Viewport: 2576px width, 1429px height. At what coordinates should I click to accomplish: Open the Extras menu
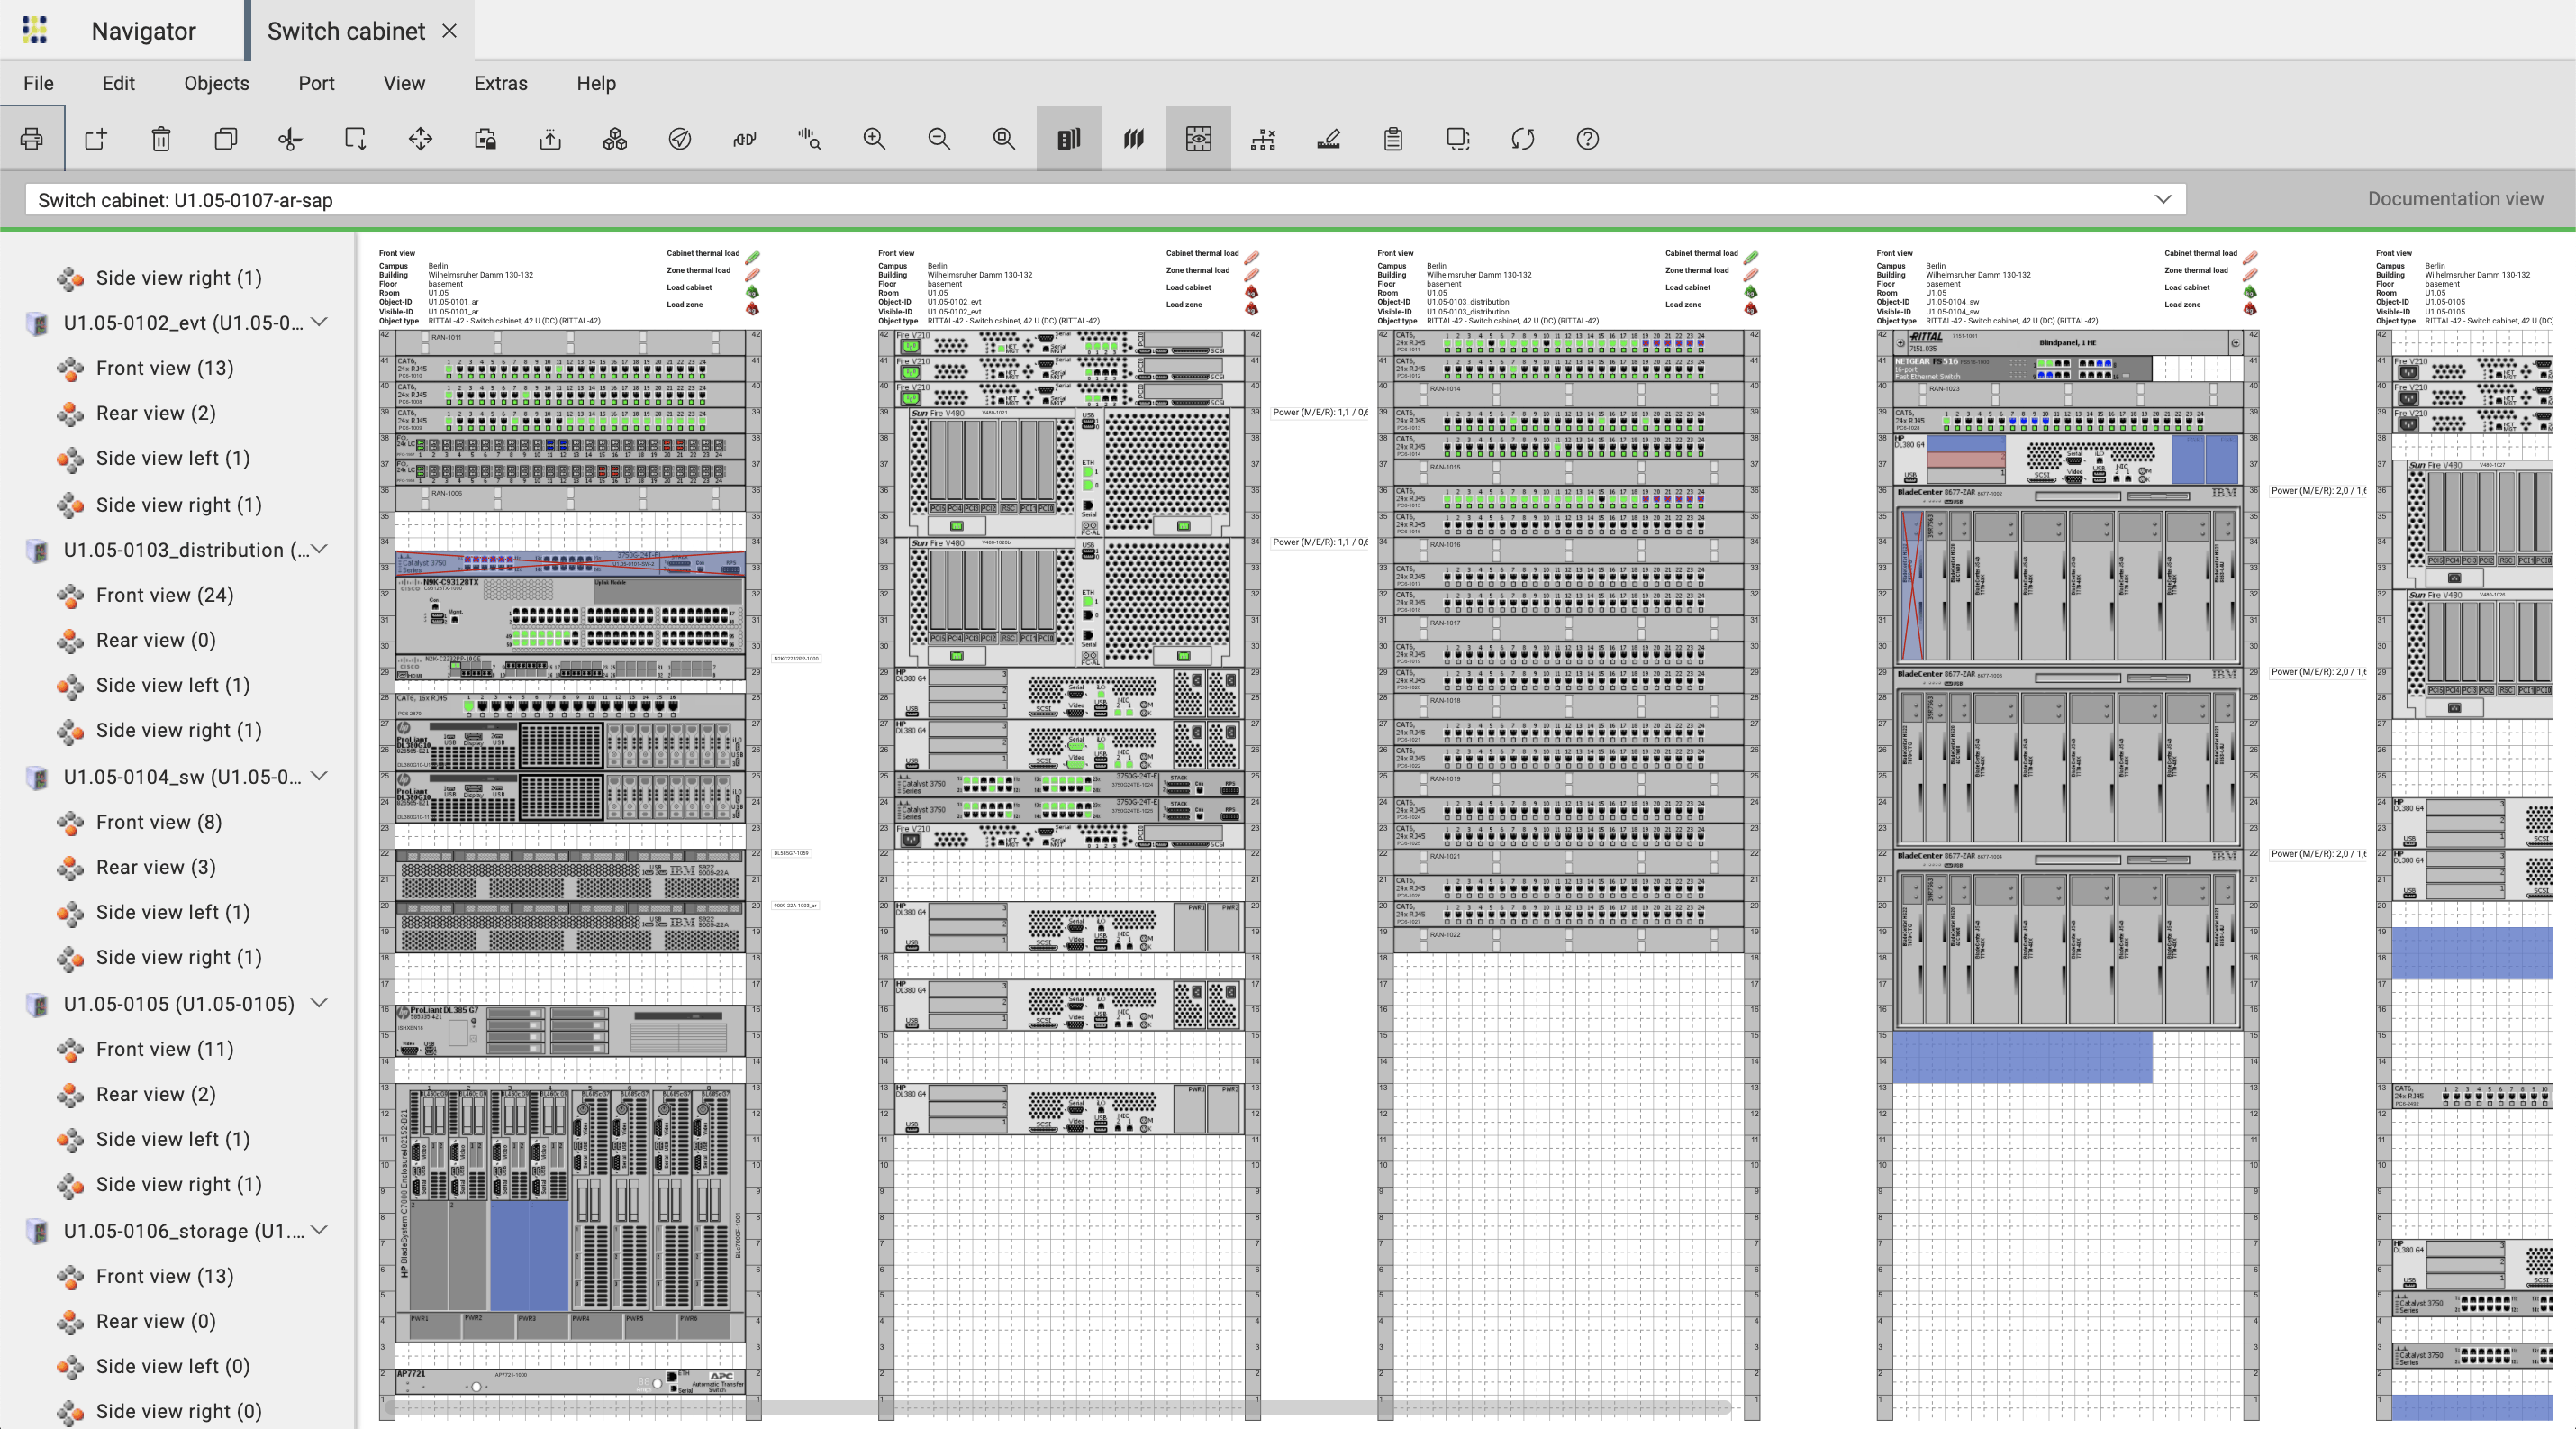500,83
